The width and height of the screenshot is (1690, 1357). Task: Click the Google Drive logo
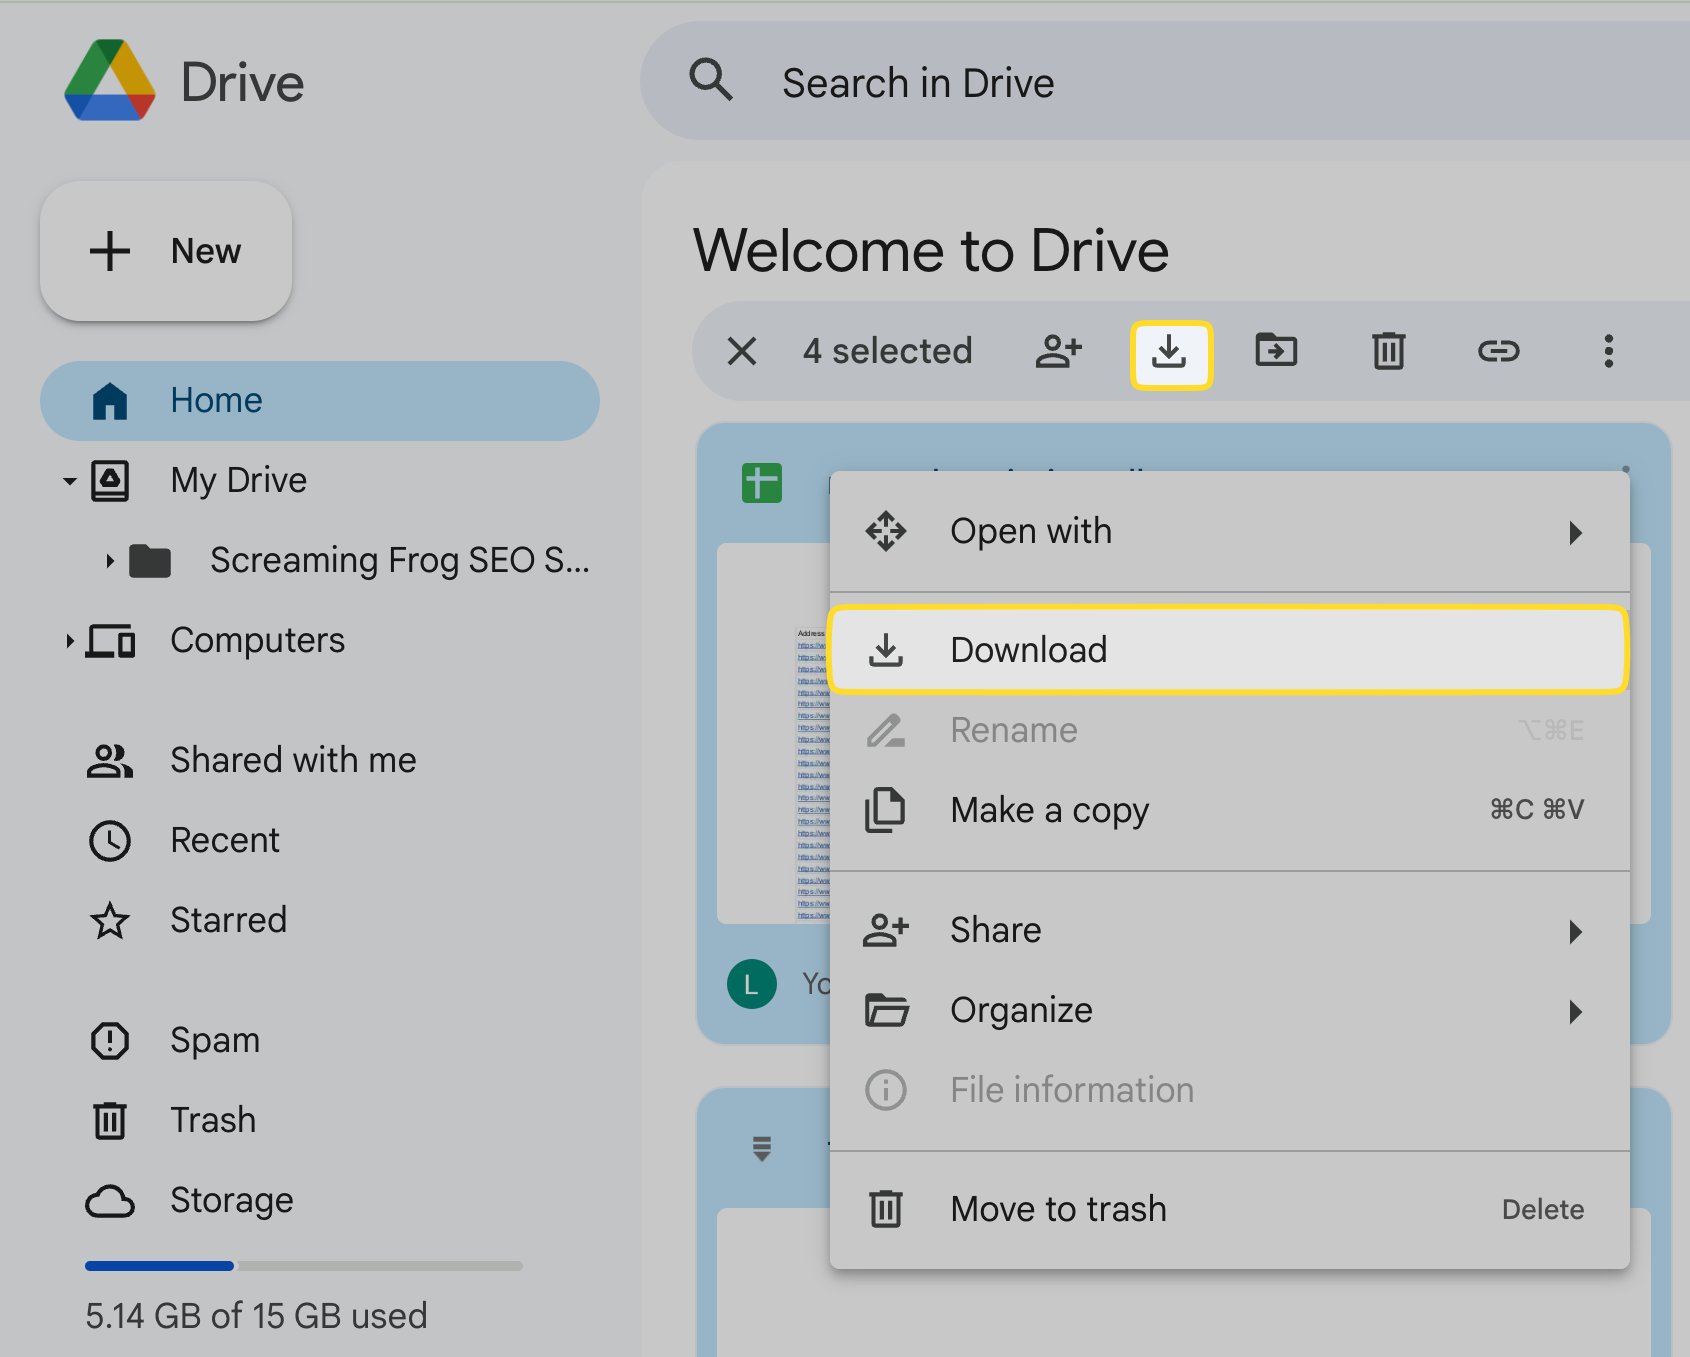pos(110,82)
